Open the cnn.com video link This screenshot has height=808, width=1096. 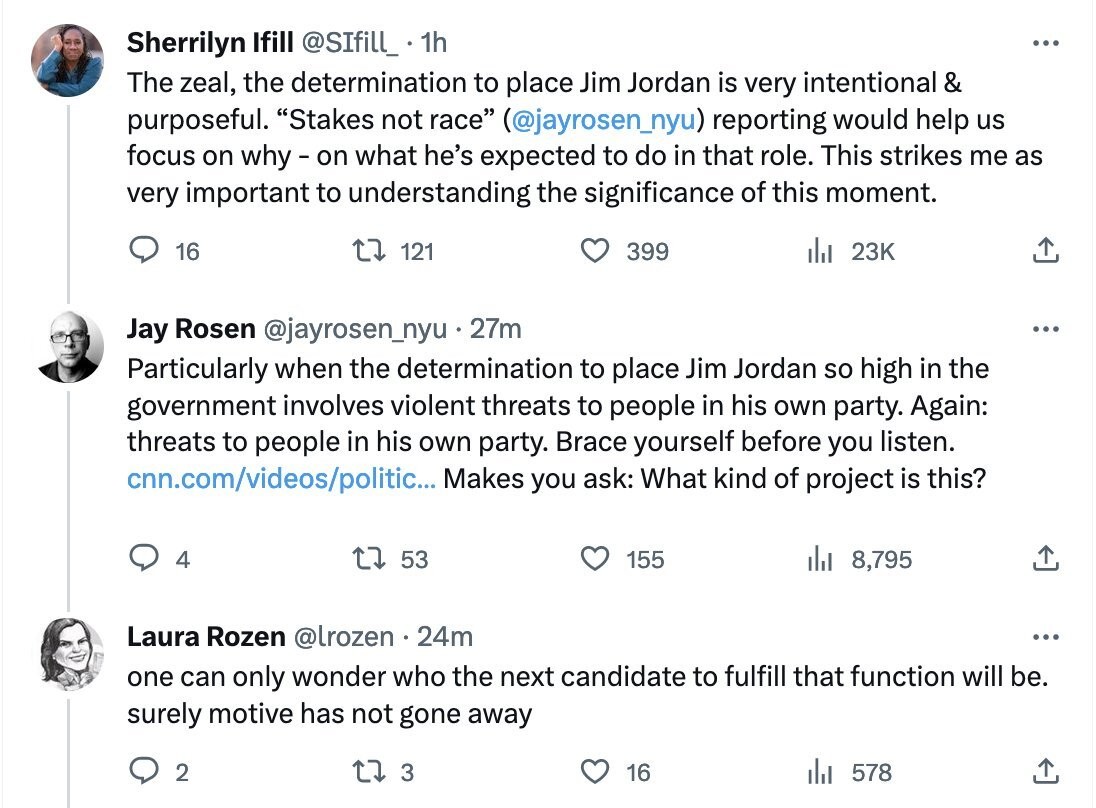[x=280, y=478]
